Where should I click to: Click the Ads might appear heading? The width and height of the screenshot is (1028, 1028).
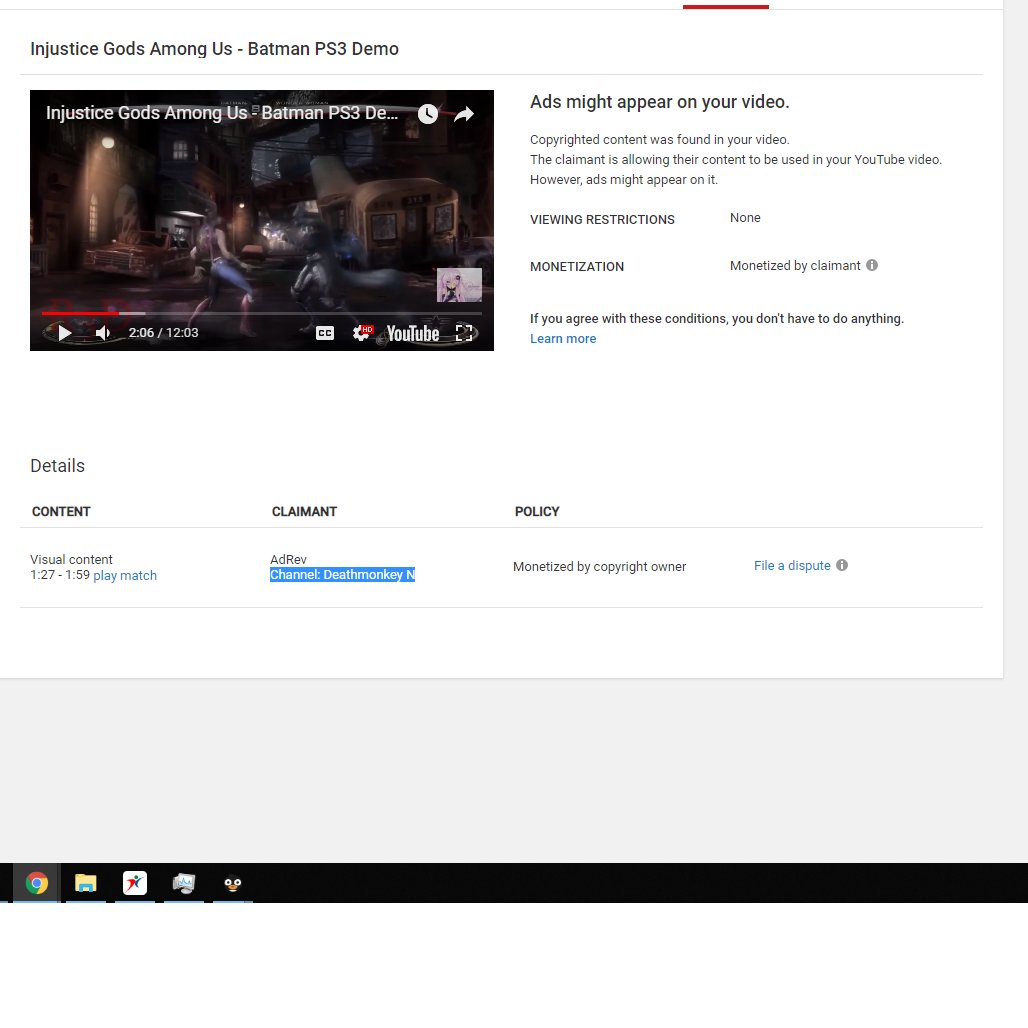[660, 102]
